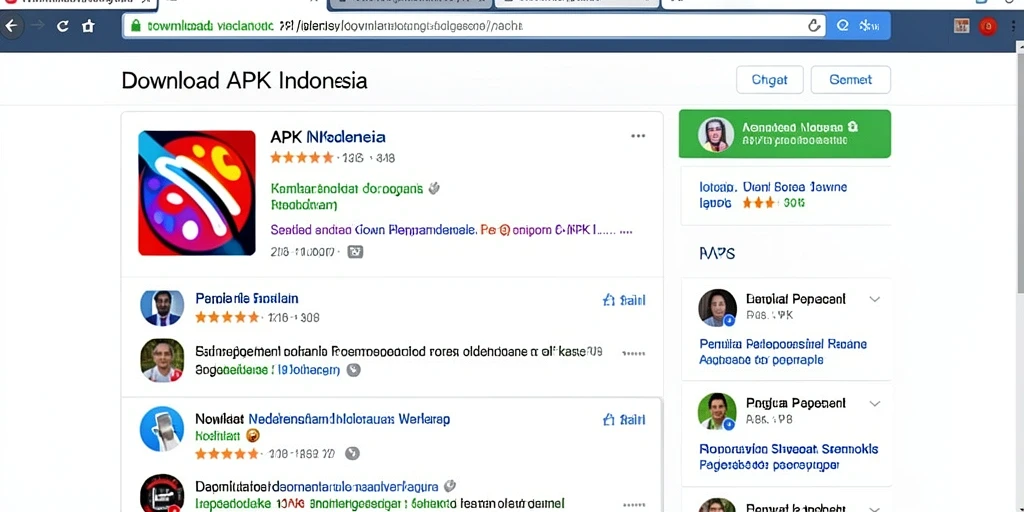Click the small image icon under APK description
This screenshot has width=1024, height=512.
click(355, 251)
